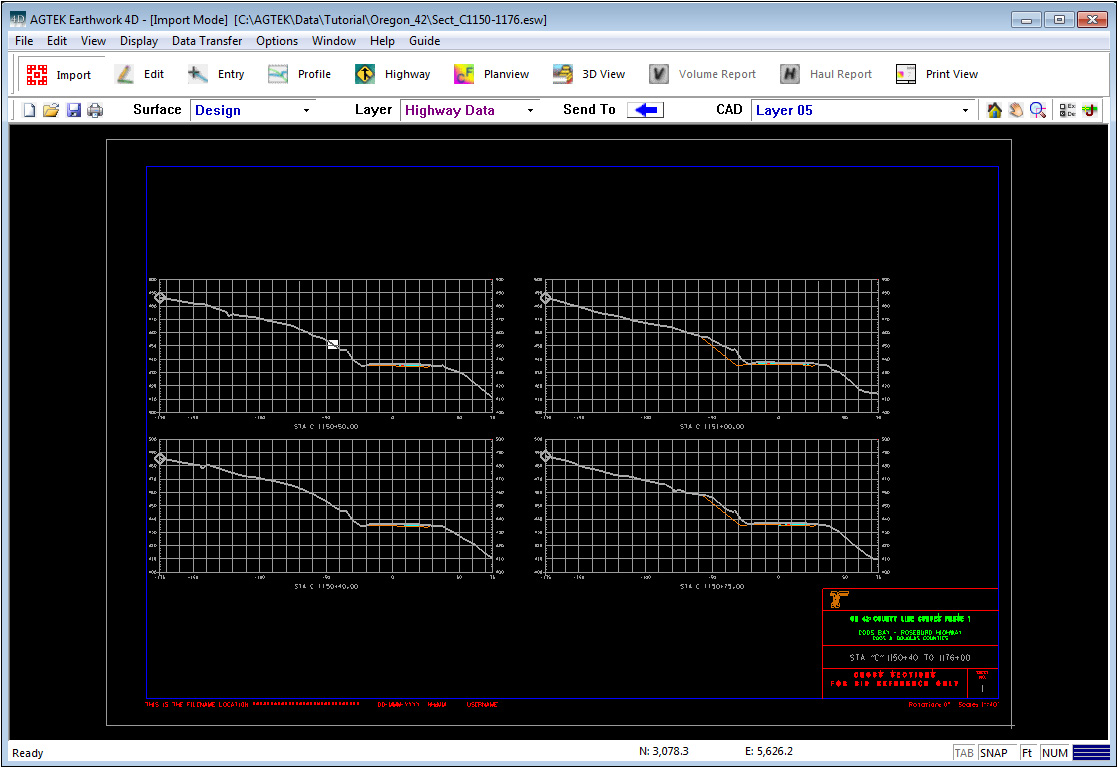Save file using the floppy disk icon
The image size is (1118, 768).
click(x=73, y=110)
